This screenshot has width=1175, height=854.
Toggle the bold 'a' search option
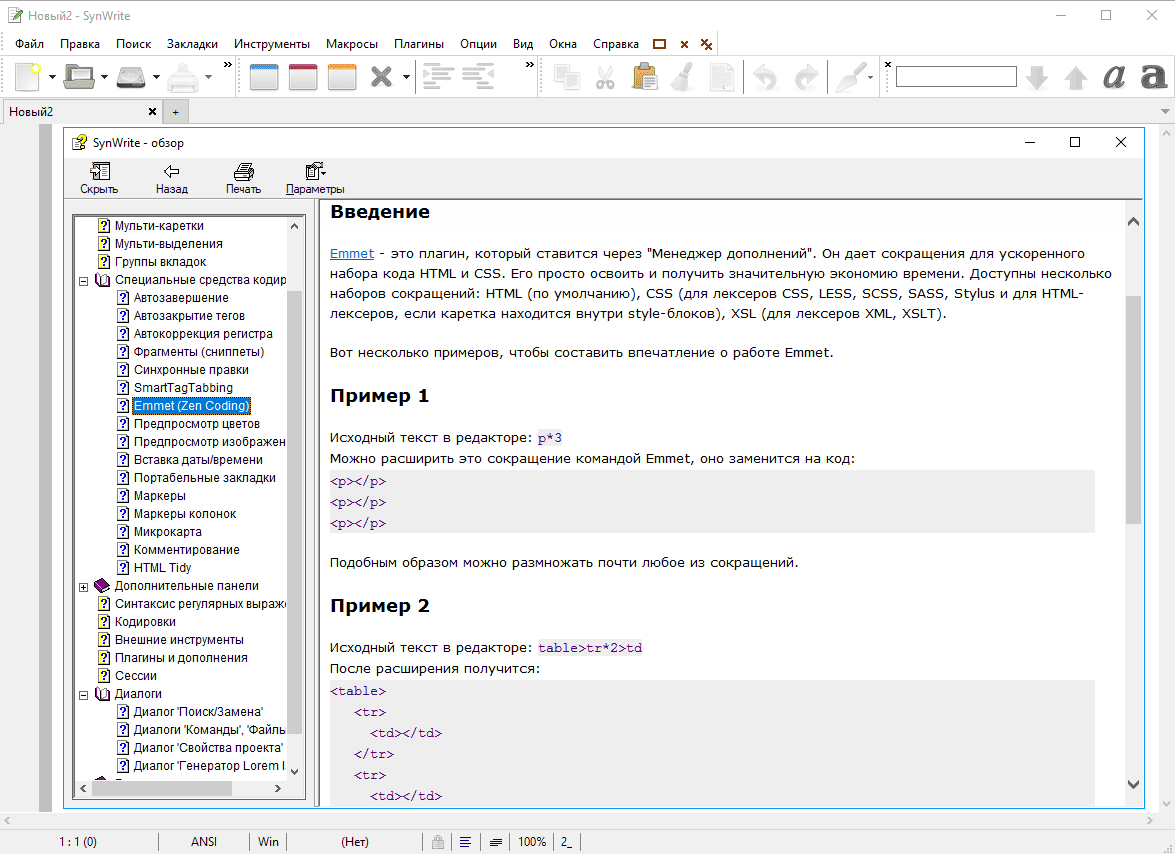point(1153,76)
